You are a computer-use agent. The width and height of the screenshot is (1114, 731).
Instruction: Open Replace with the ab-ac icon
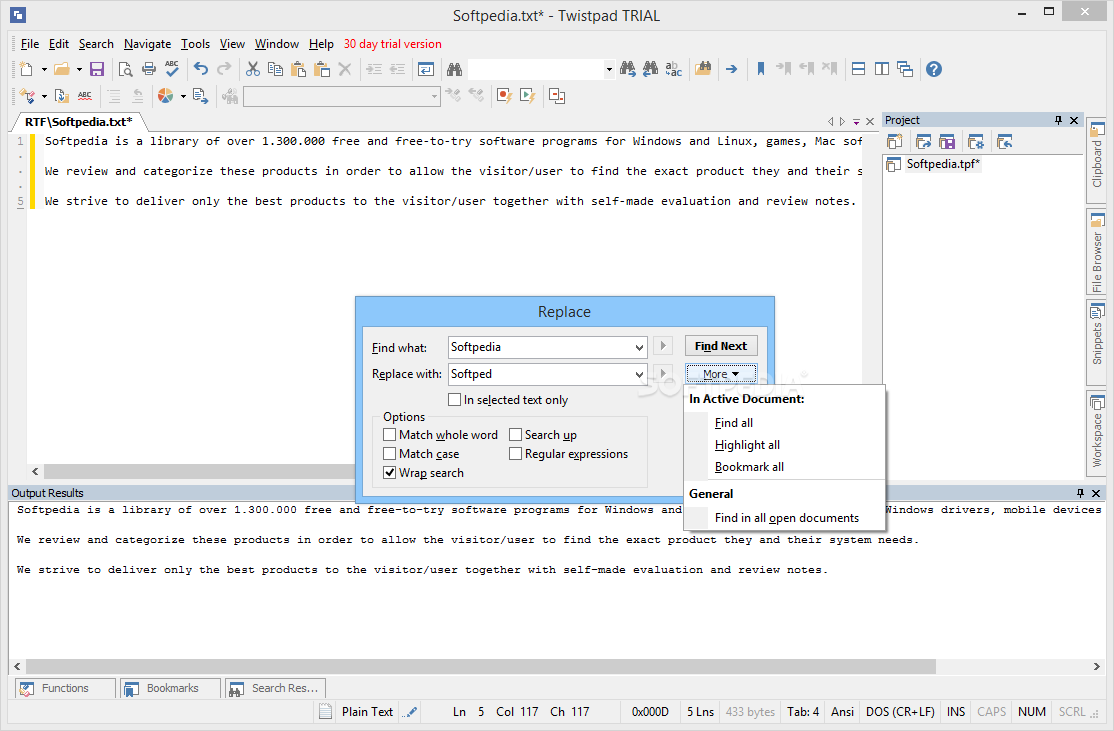tap(673, 69)
